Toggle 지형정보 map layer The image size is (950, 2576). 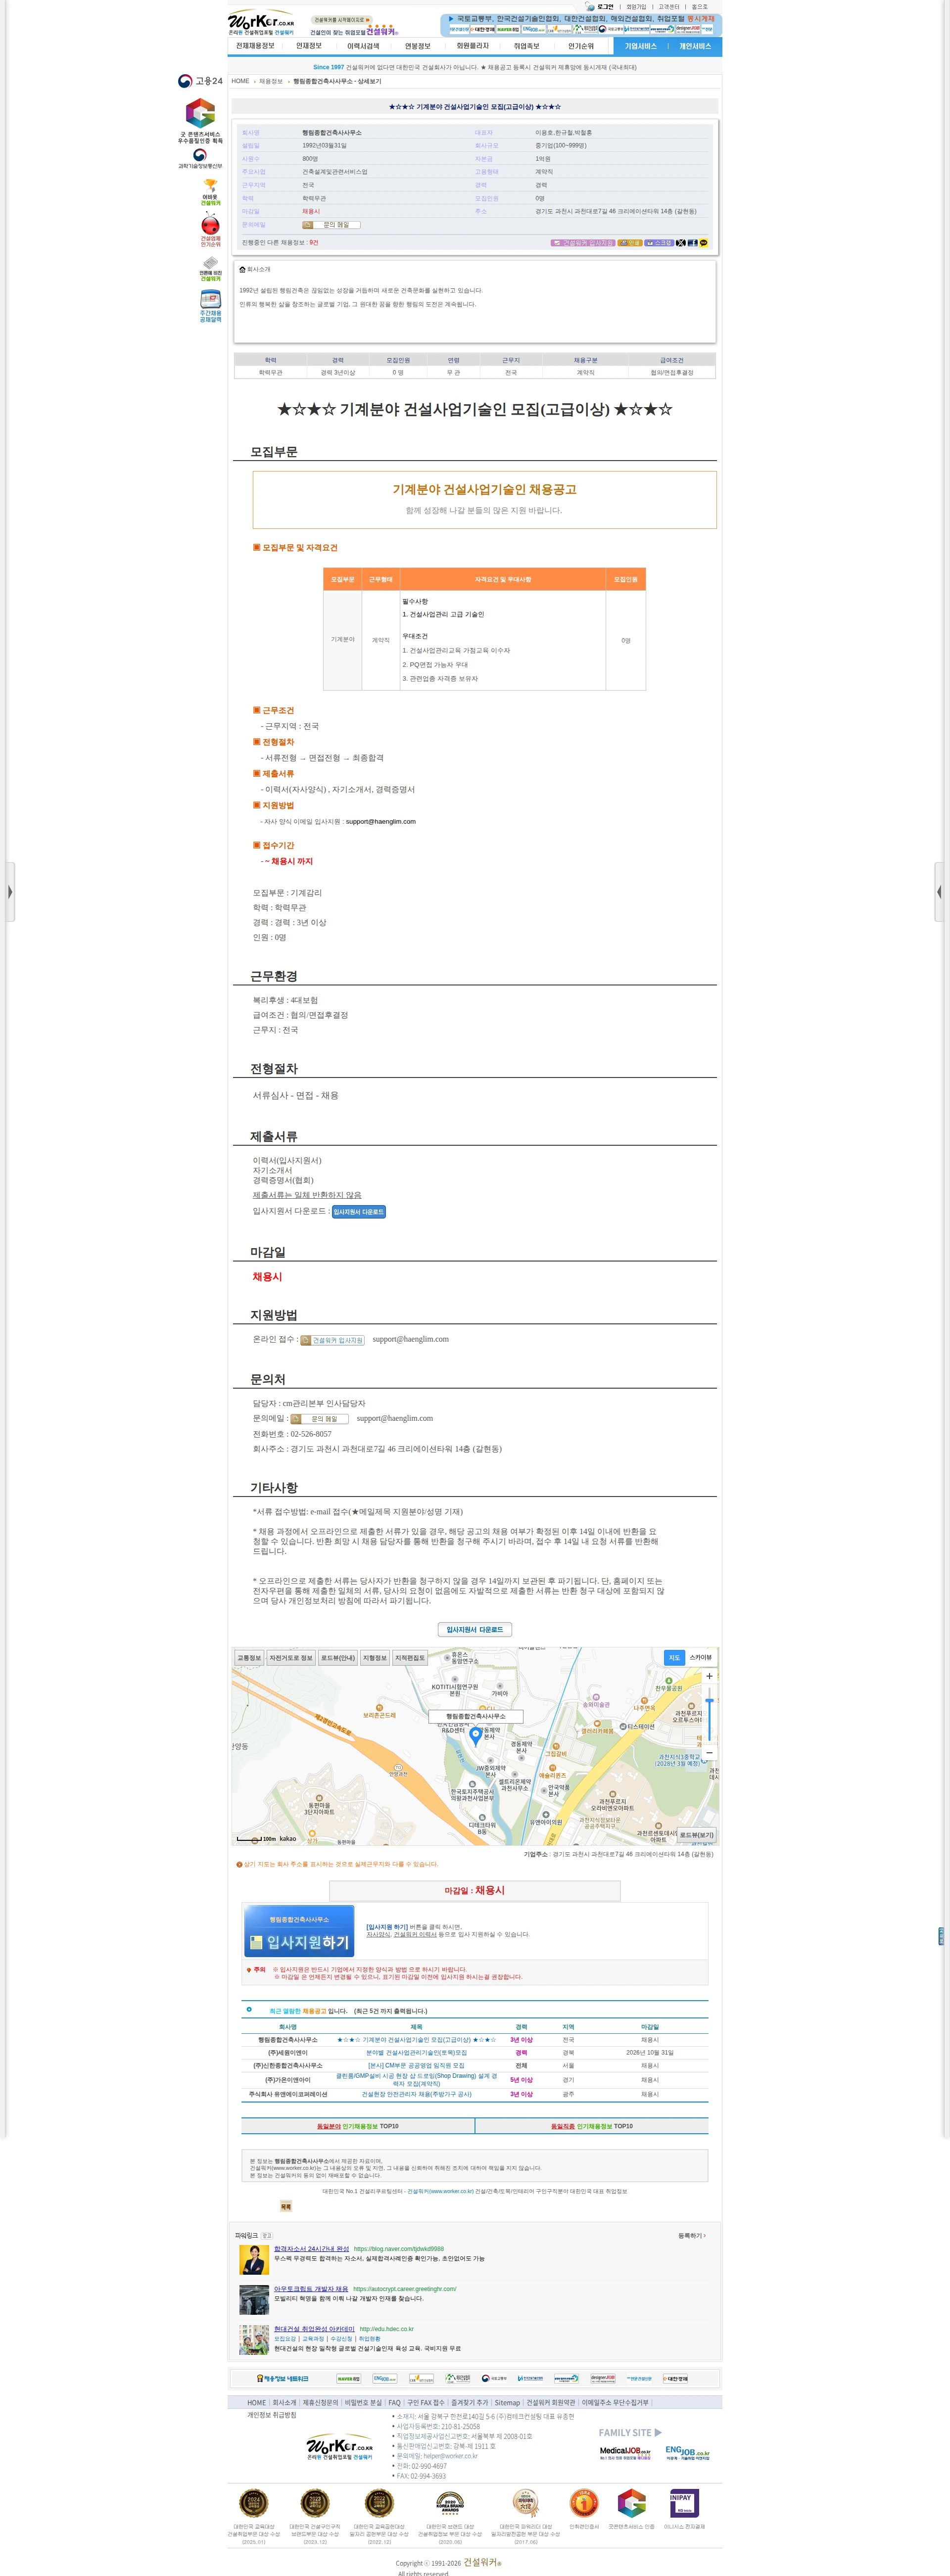point(375,1658)
